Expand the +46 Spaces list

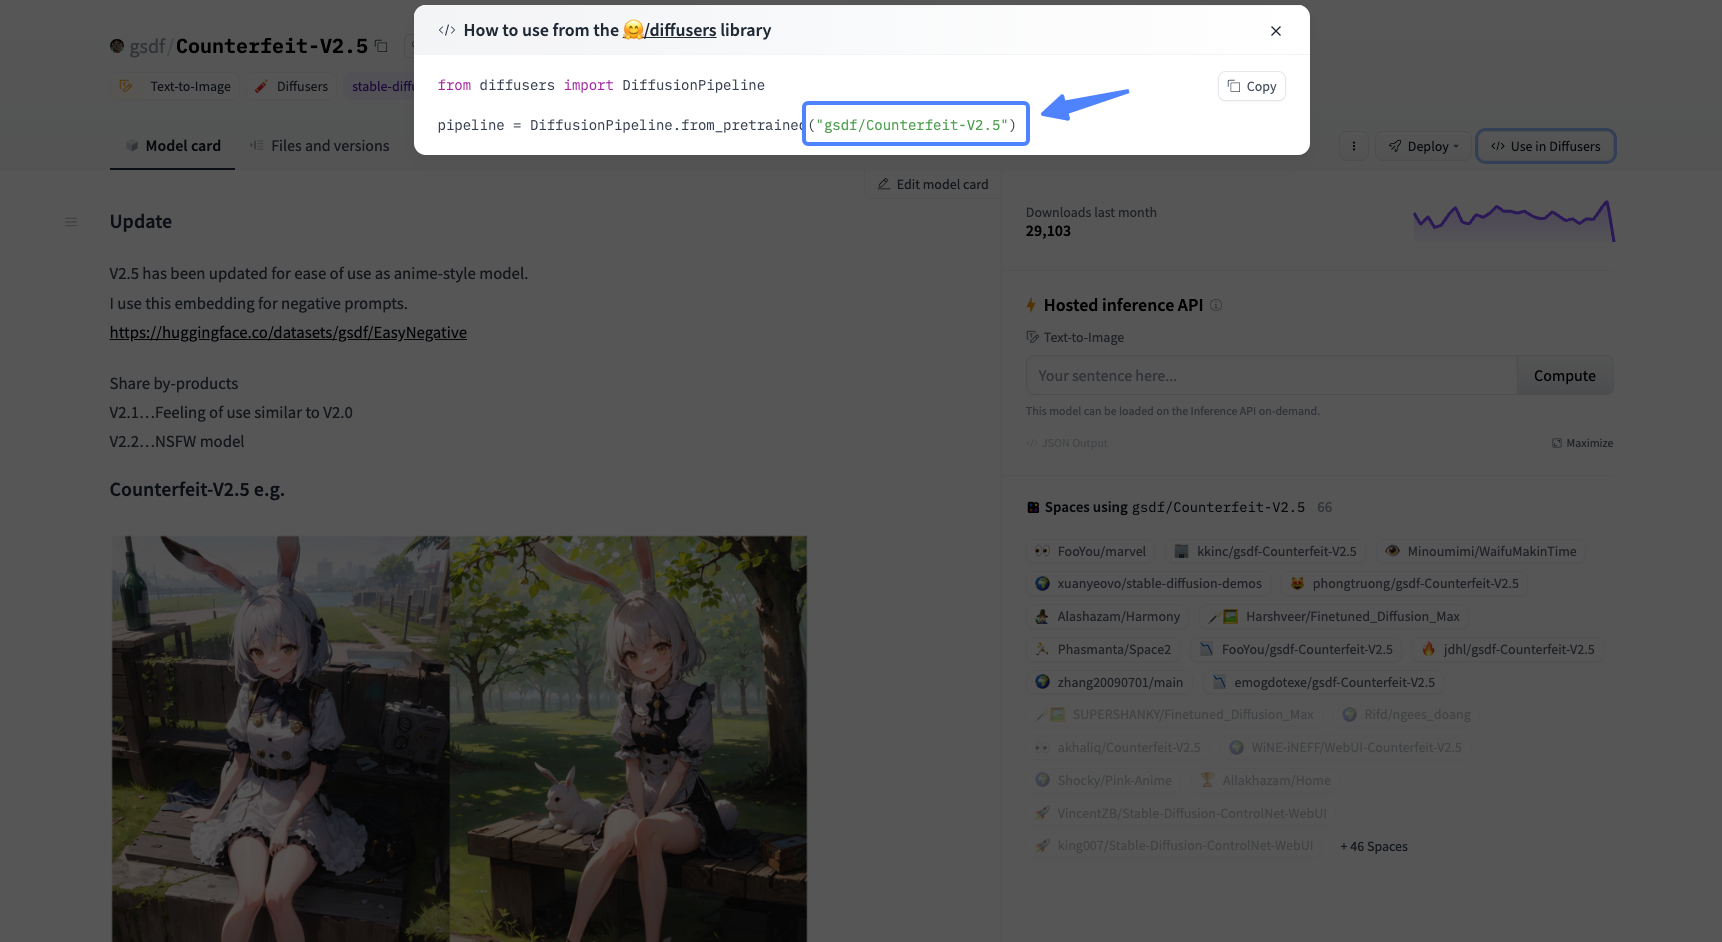point(1374,847)
